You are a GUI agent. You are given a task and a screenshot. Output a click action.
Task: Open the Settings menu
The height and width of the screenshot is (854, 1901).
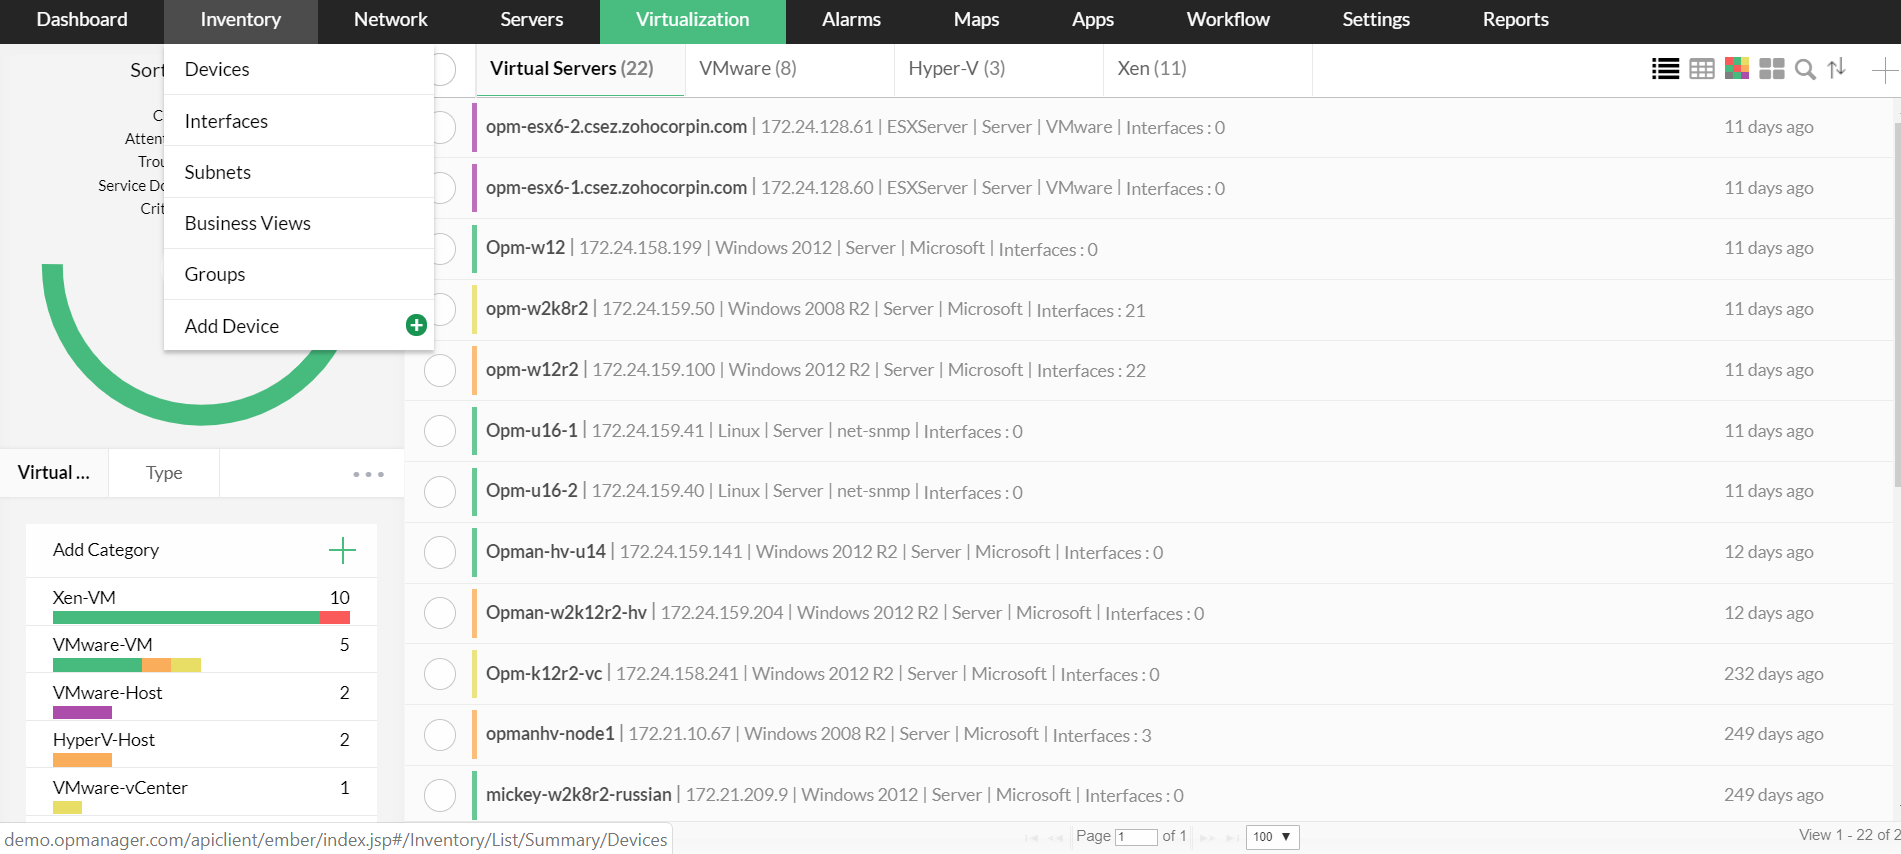[x=1376, y=20]
